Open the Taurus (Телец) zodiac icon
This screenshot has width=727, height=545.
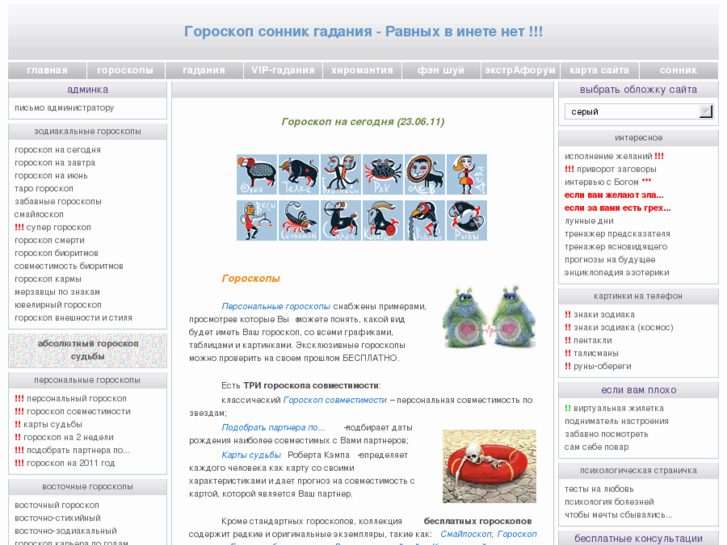coord(299,174)
